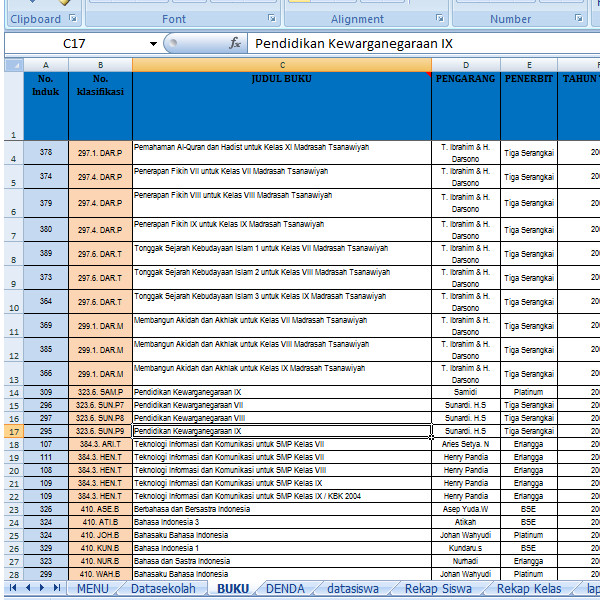The height and width of the screenshot is (600, 600).
Task: Switch to the Datasekolah sheet tab
Action: tap(163, 589)
